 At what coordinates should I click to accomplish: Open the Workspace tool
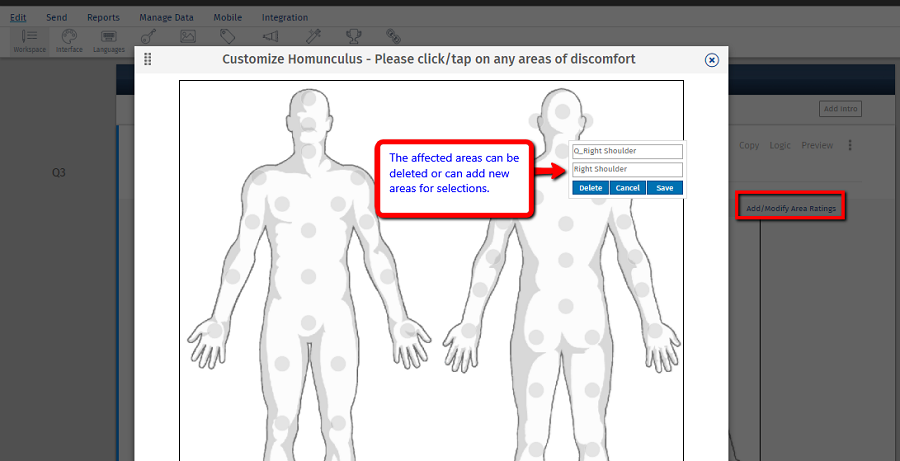(x=29, y=41)
